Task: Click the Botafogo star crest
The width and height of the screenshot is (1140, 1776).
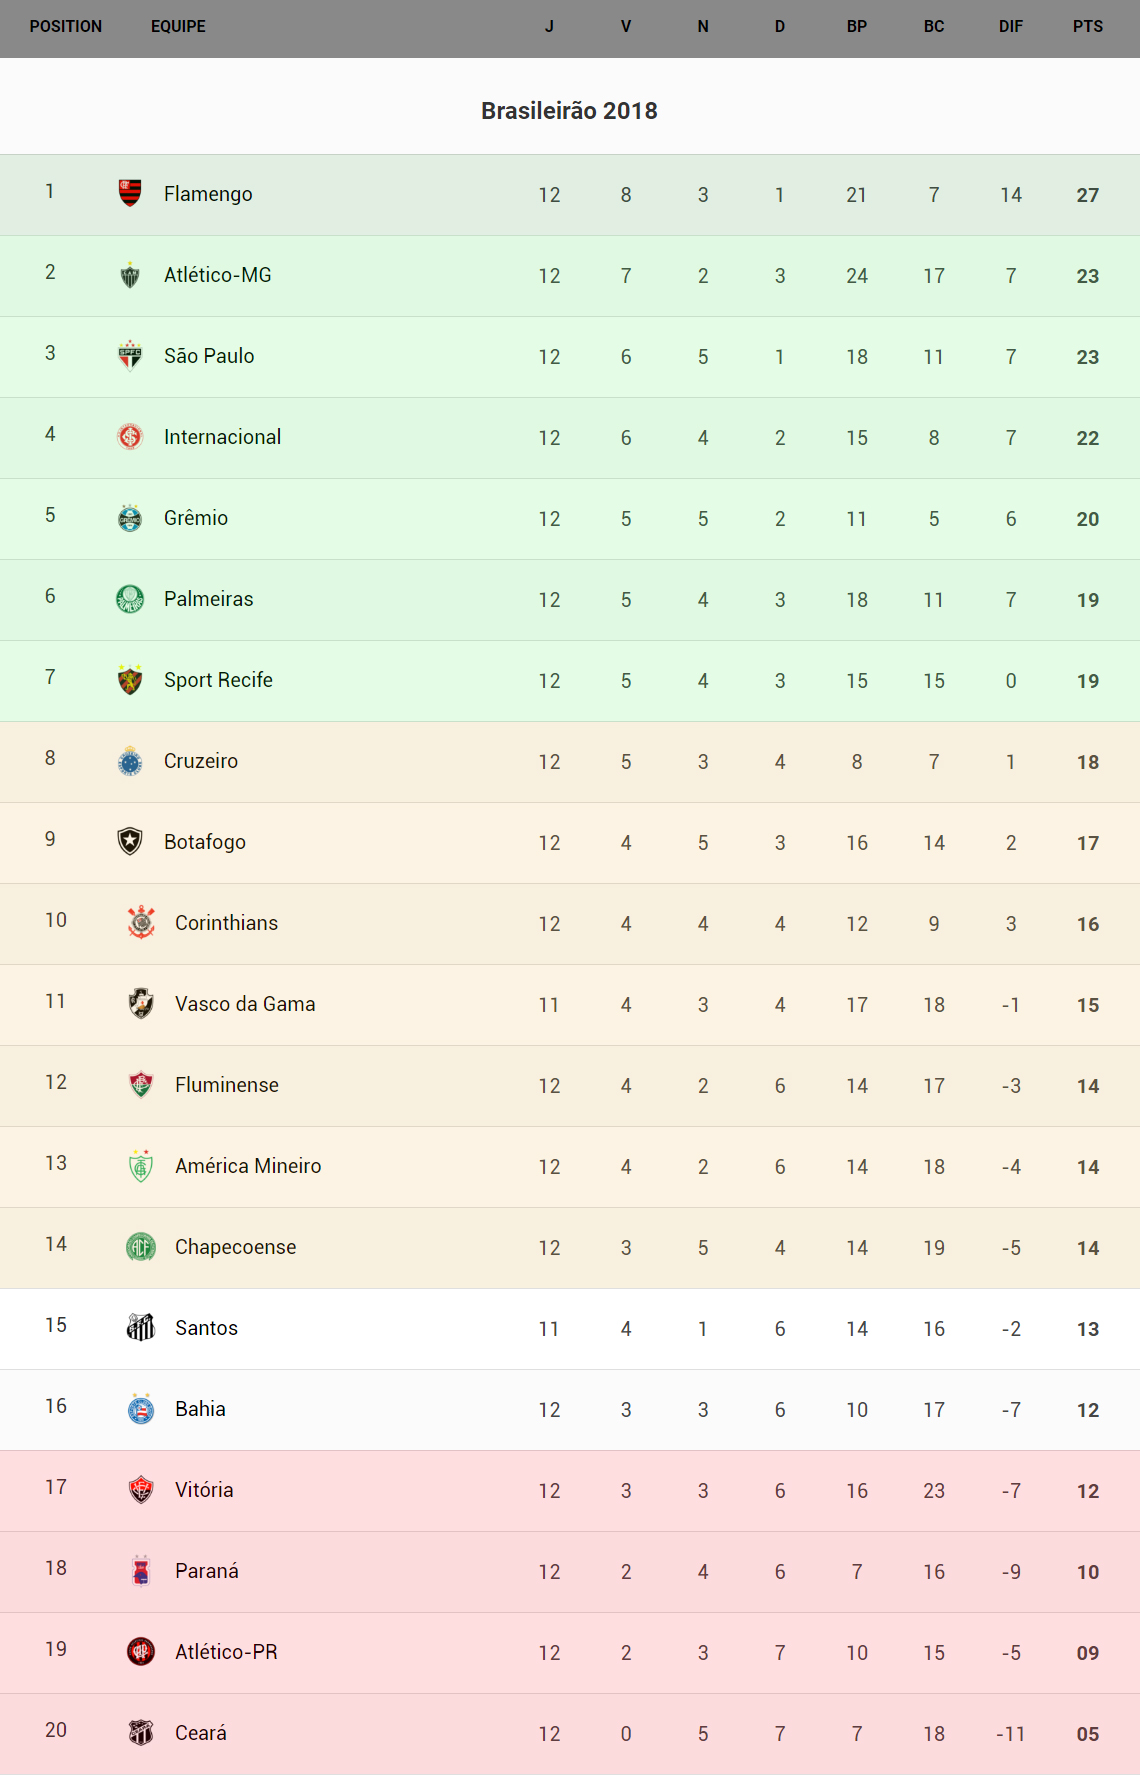Action: (x=130, y=842)
